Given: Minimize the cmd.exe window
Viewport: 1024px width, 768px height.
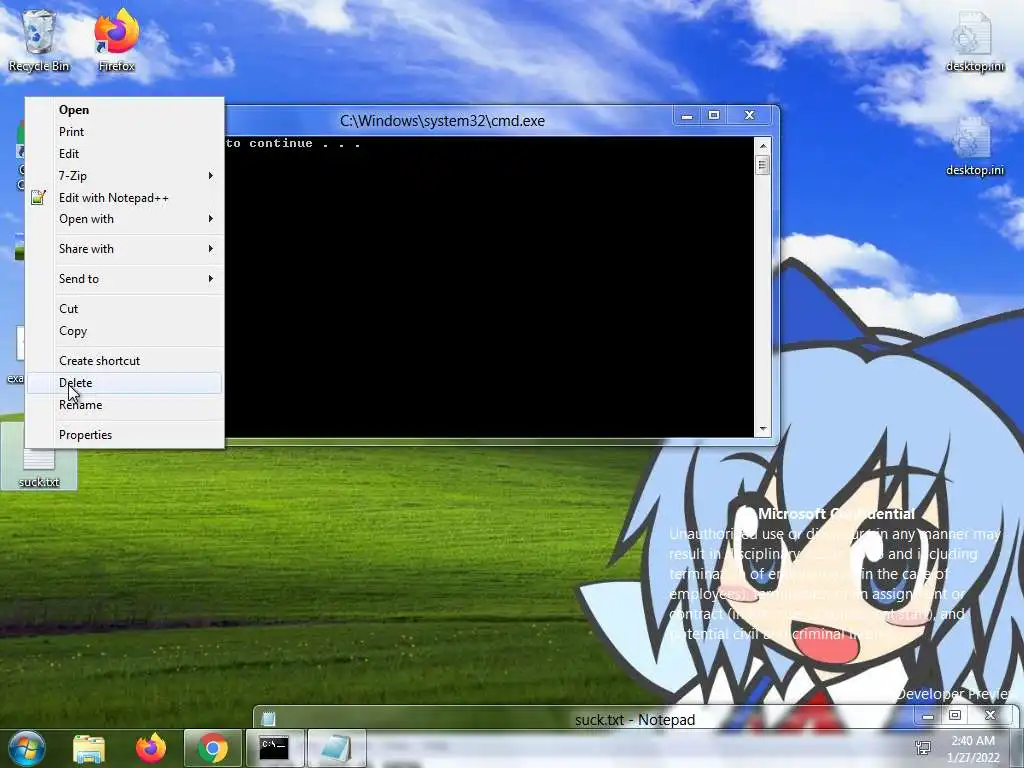Looking at the screenshot, I should 687,116.
